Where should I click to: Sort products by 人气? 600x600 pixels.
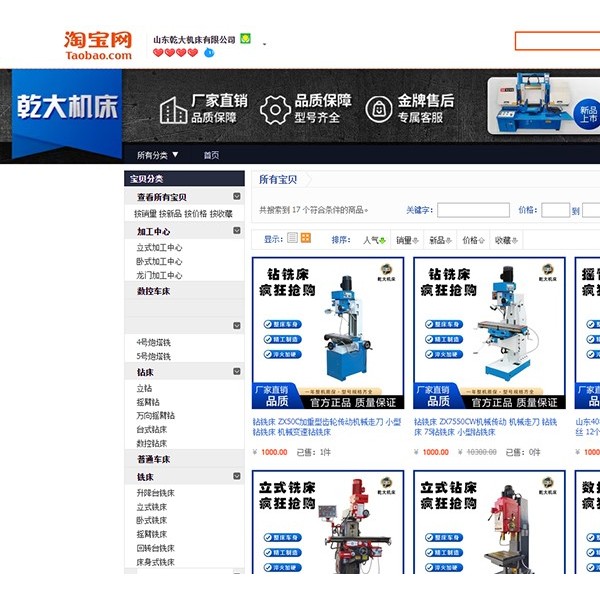(x=374, y=240)
